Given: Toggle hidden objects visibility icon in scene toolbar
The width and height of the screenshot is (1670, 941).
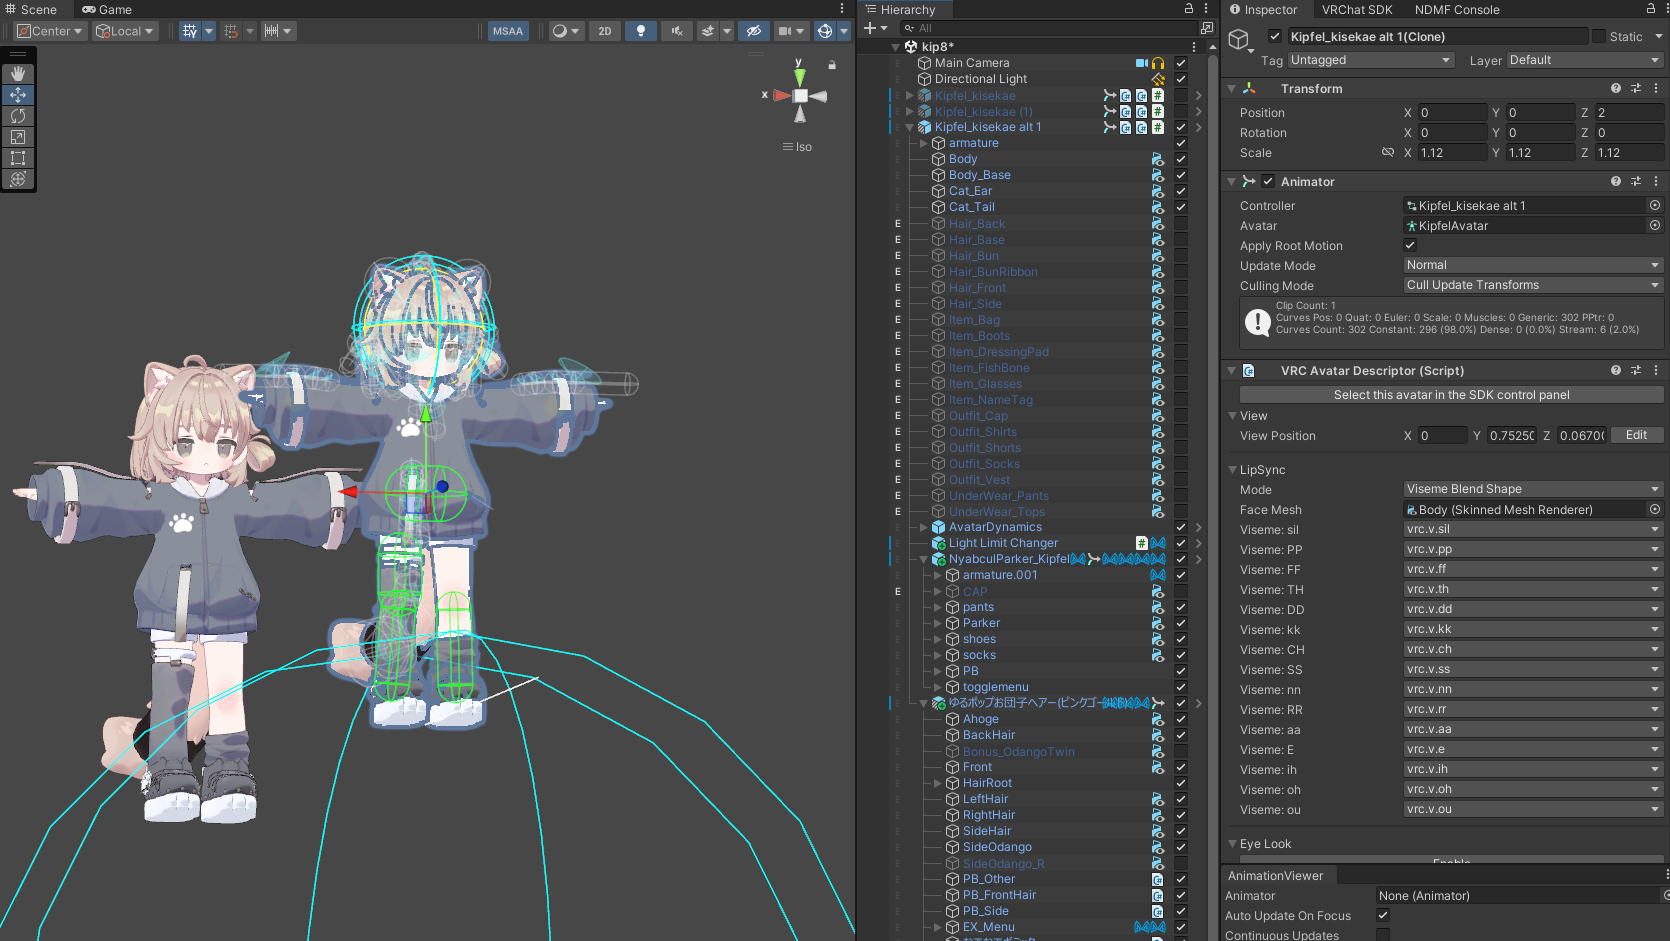Looking at the screenshot, I should point(754,31).
